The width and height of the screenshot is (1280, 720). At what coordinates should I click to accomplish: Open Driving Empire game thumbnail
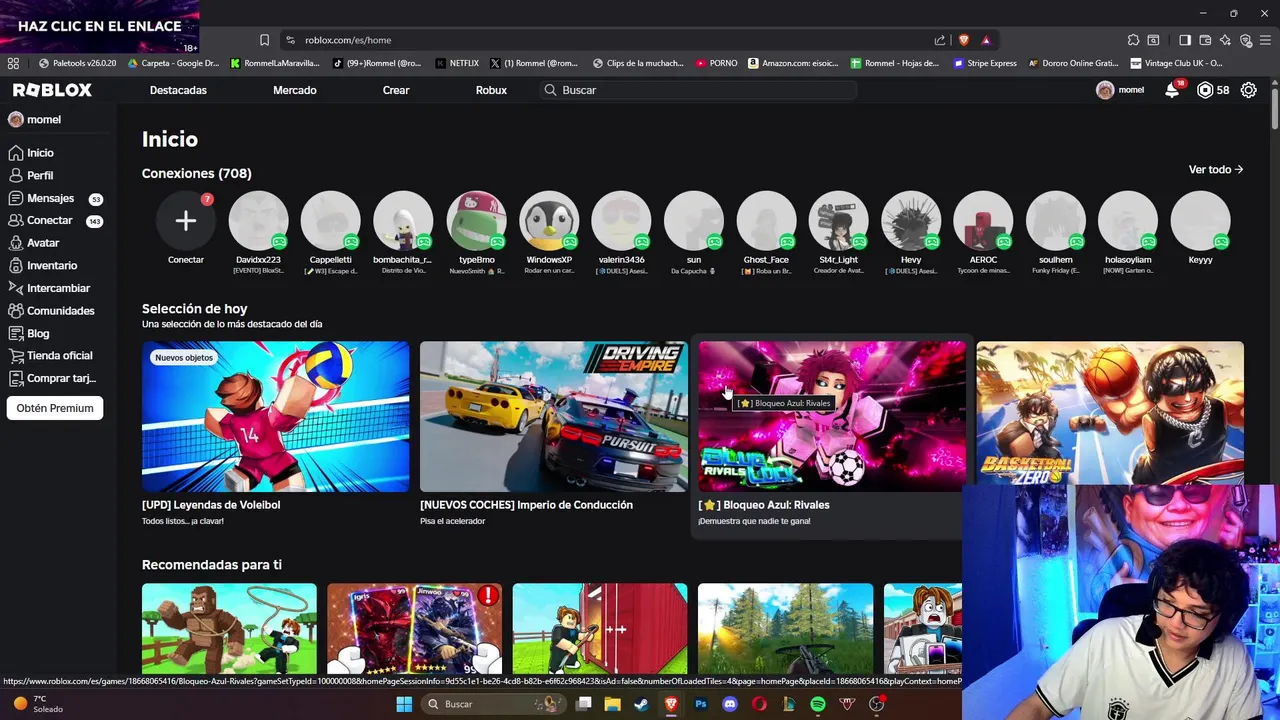point(553,416)
